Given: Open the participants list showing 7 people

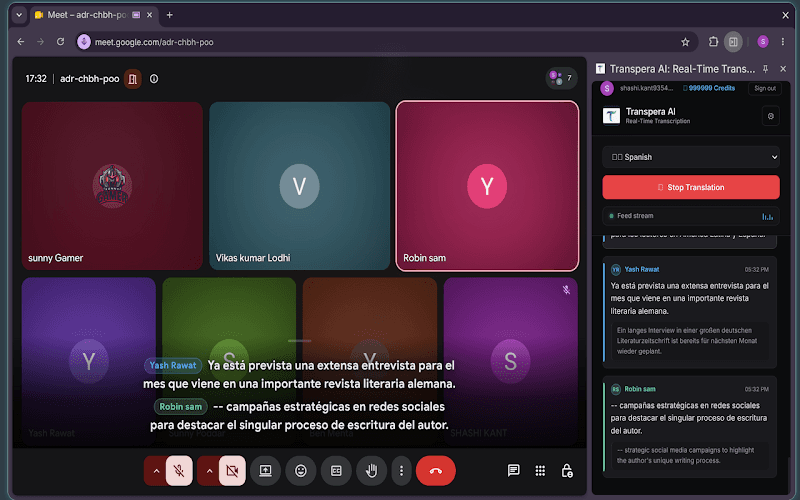Looking at the screenshot, I should tap(561, 78).
